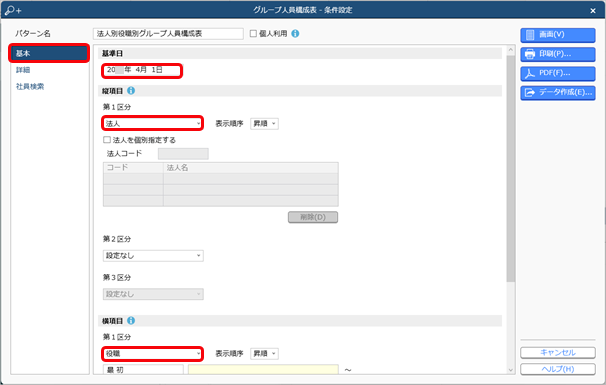Click info icon next to 個人利用

point(295,34)
